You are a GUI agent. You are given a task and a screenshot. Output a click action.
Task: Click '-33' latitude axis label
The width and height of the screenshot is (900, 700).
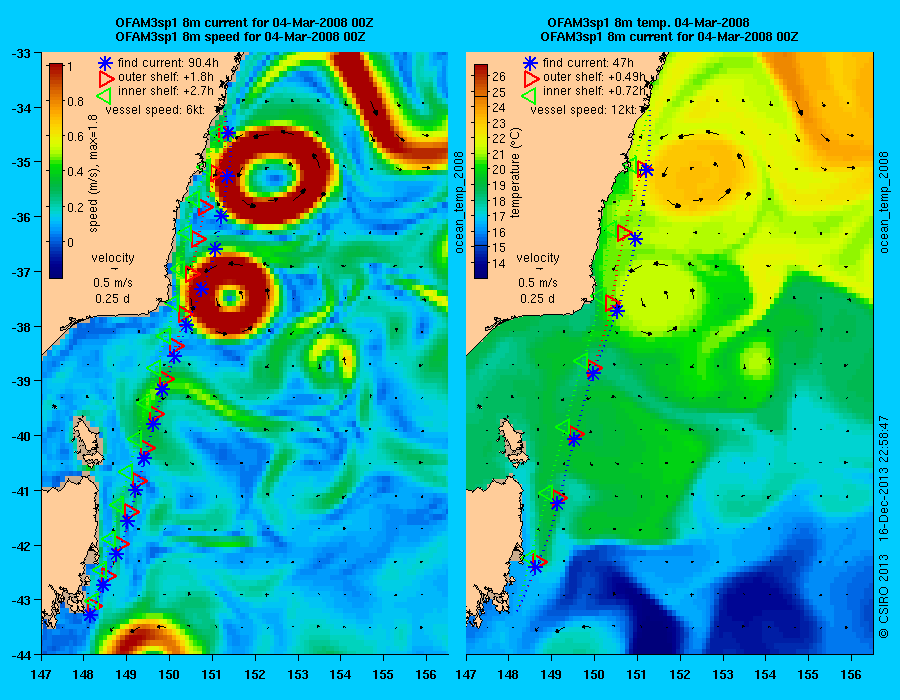click(21, 53)
